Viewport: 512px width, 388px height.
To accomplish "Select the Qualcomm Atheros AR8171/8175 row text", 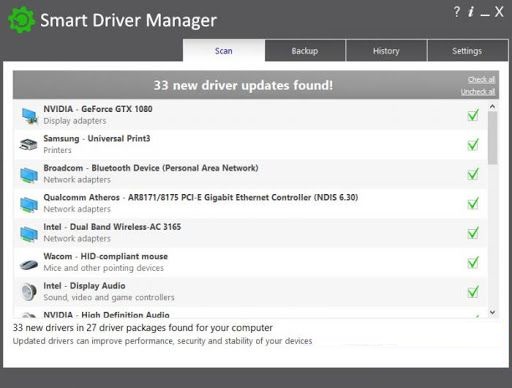I will [x=201, y=197].
